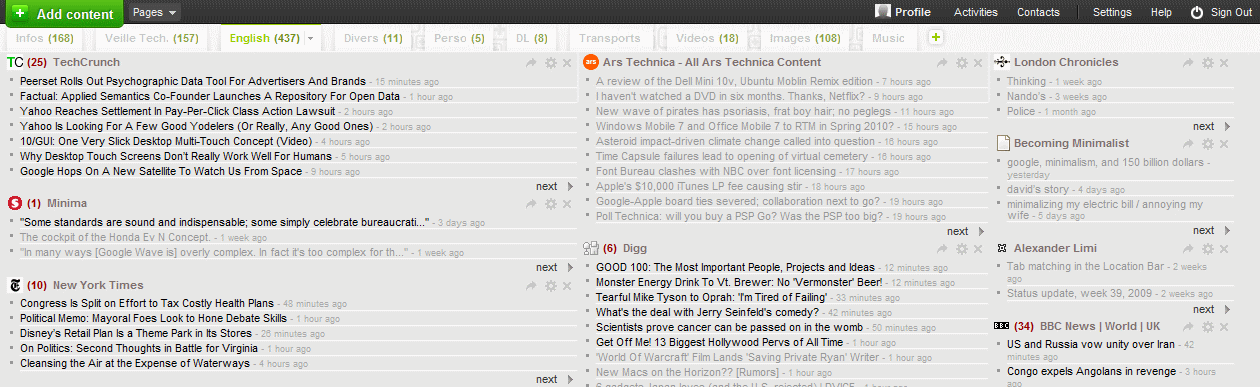Viewport: 1260px width, 387px height.
Task: Switch to the Transports tab
Action: (610, 38)
